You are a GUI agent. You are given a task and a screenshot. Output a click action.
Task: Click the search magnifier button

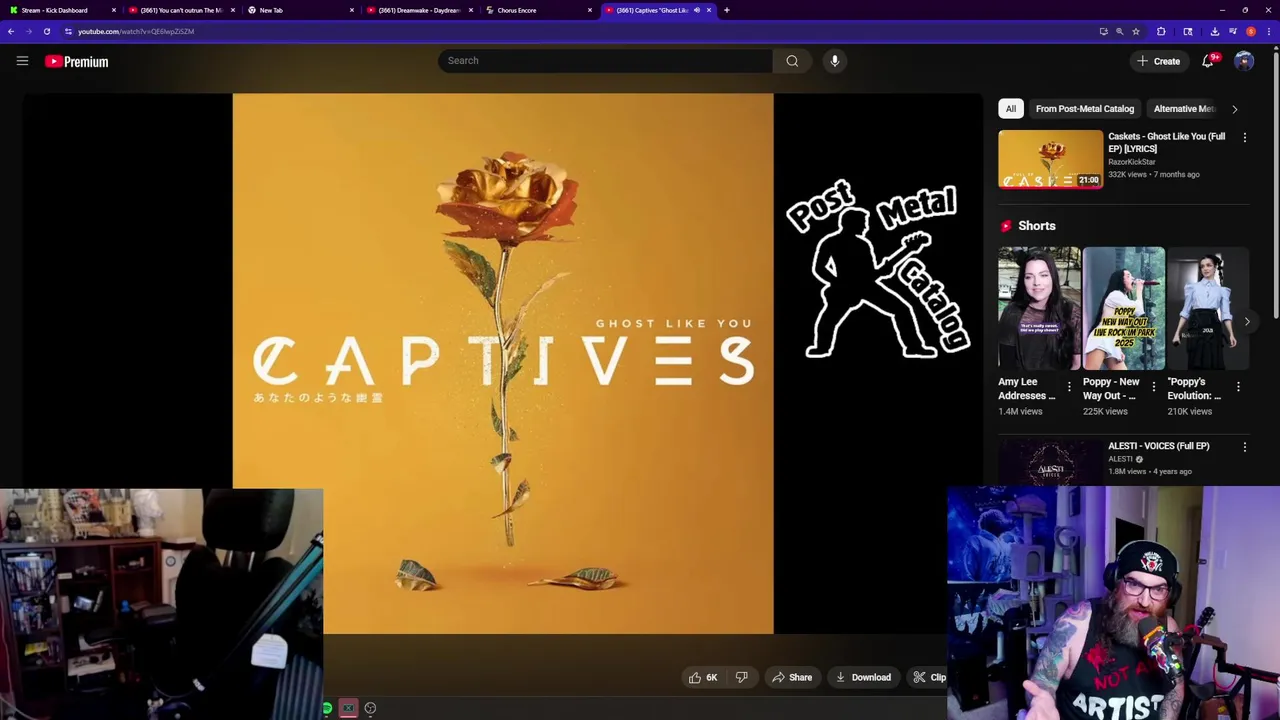792,61
